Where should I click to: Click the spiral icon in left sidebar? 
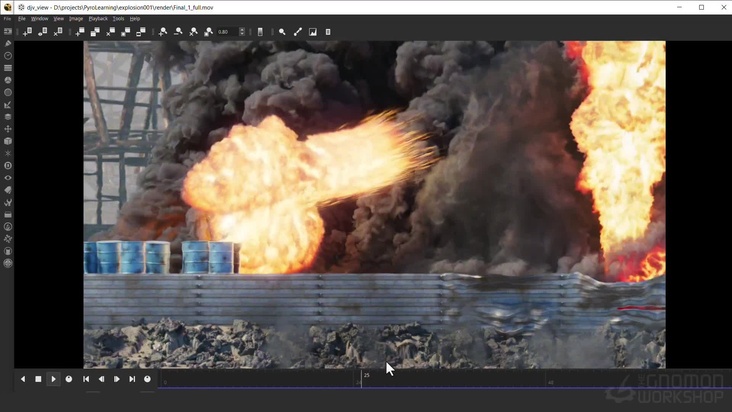[7, 227]
